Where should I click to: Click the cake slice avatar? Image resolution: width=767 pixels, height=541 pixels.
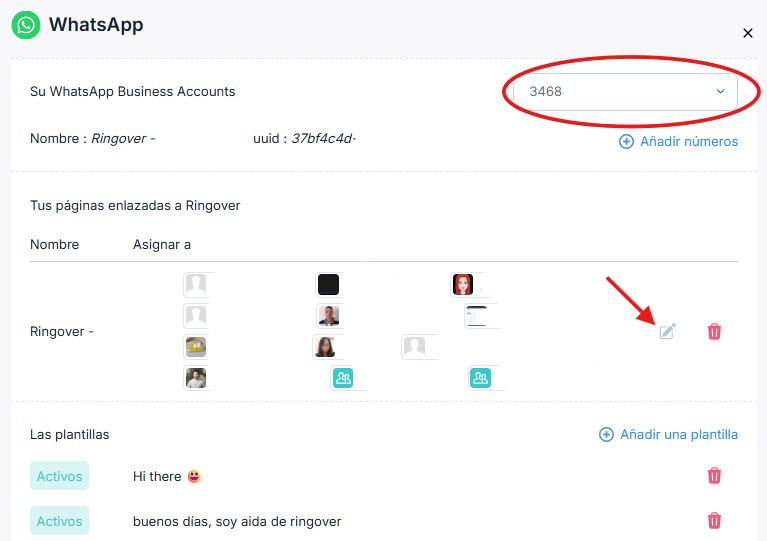coord(196,347)
